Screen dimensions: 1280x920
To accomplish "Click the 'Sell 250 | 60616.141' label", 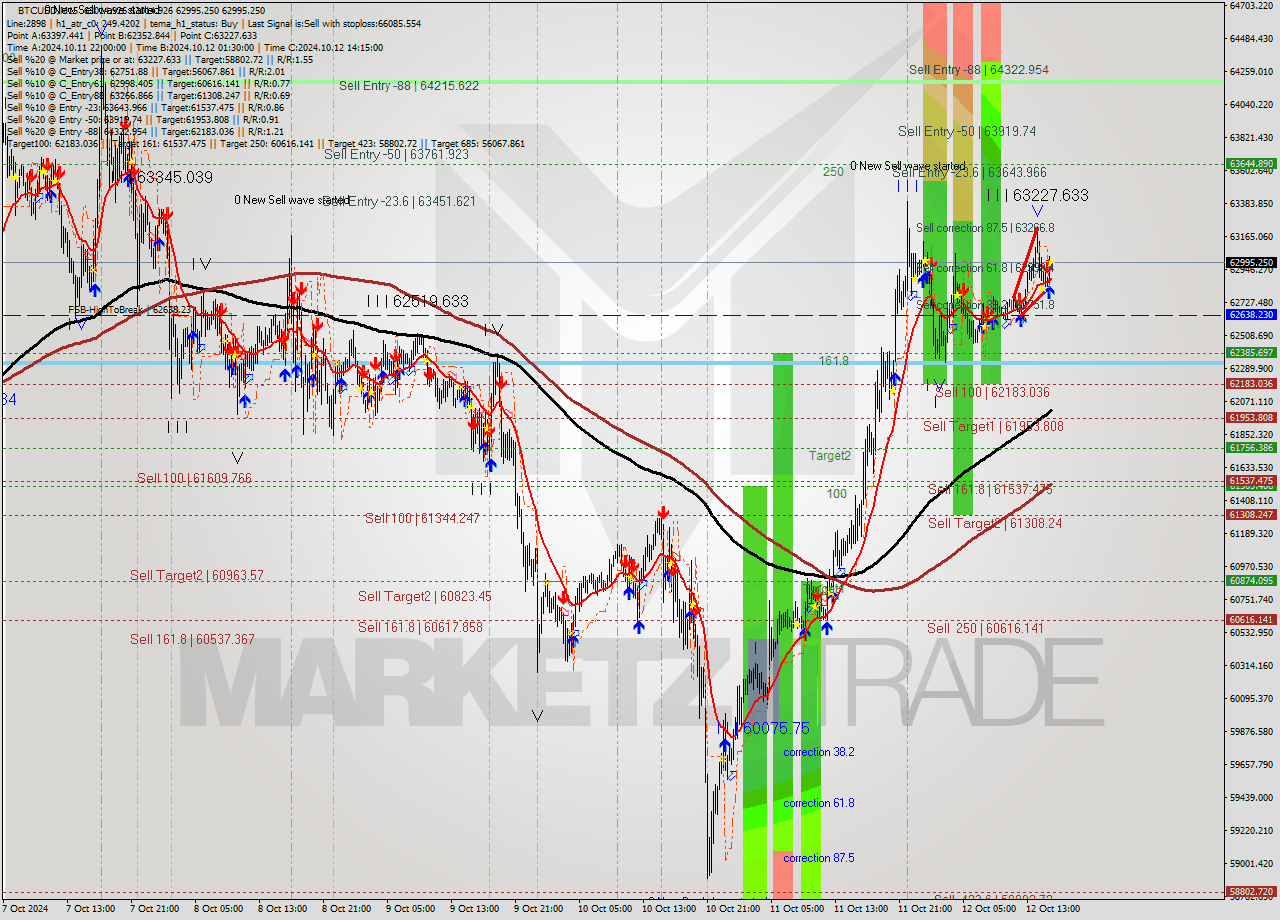I will click(985, 628).
